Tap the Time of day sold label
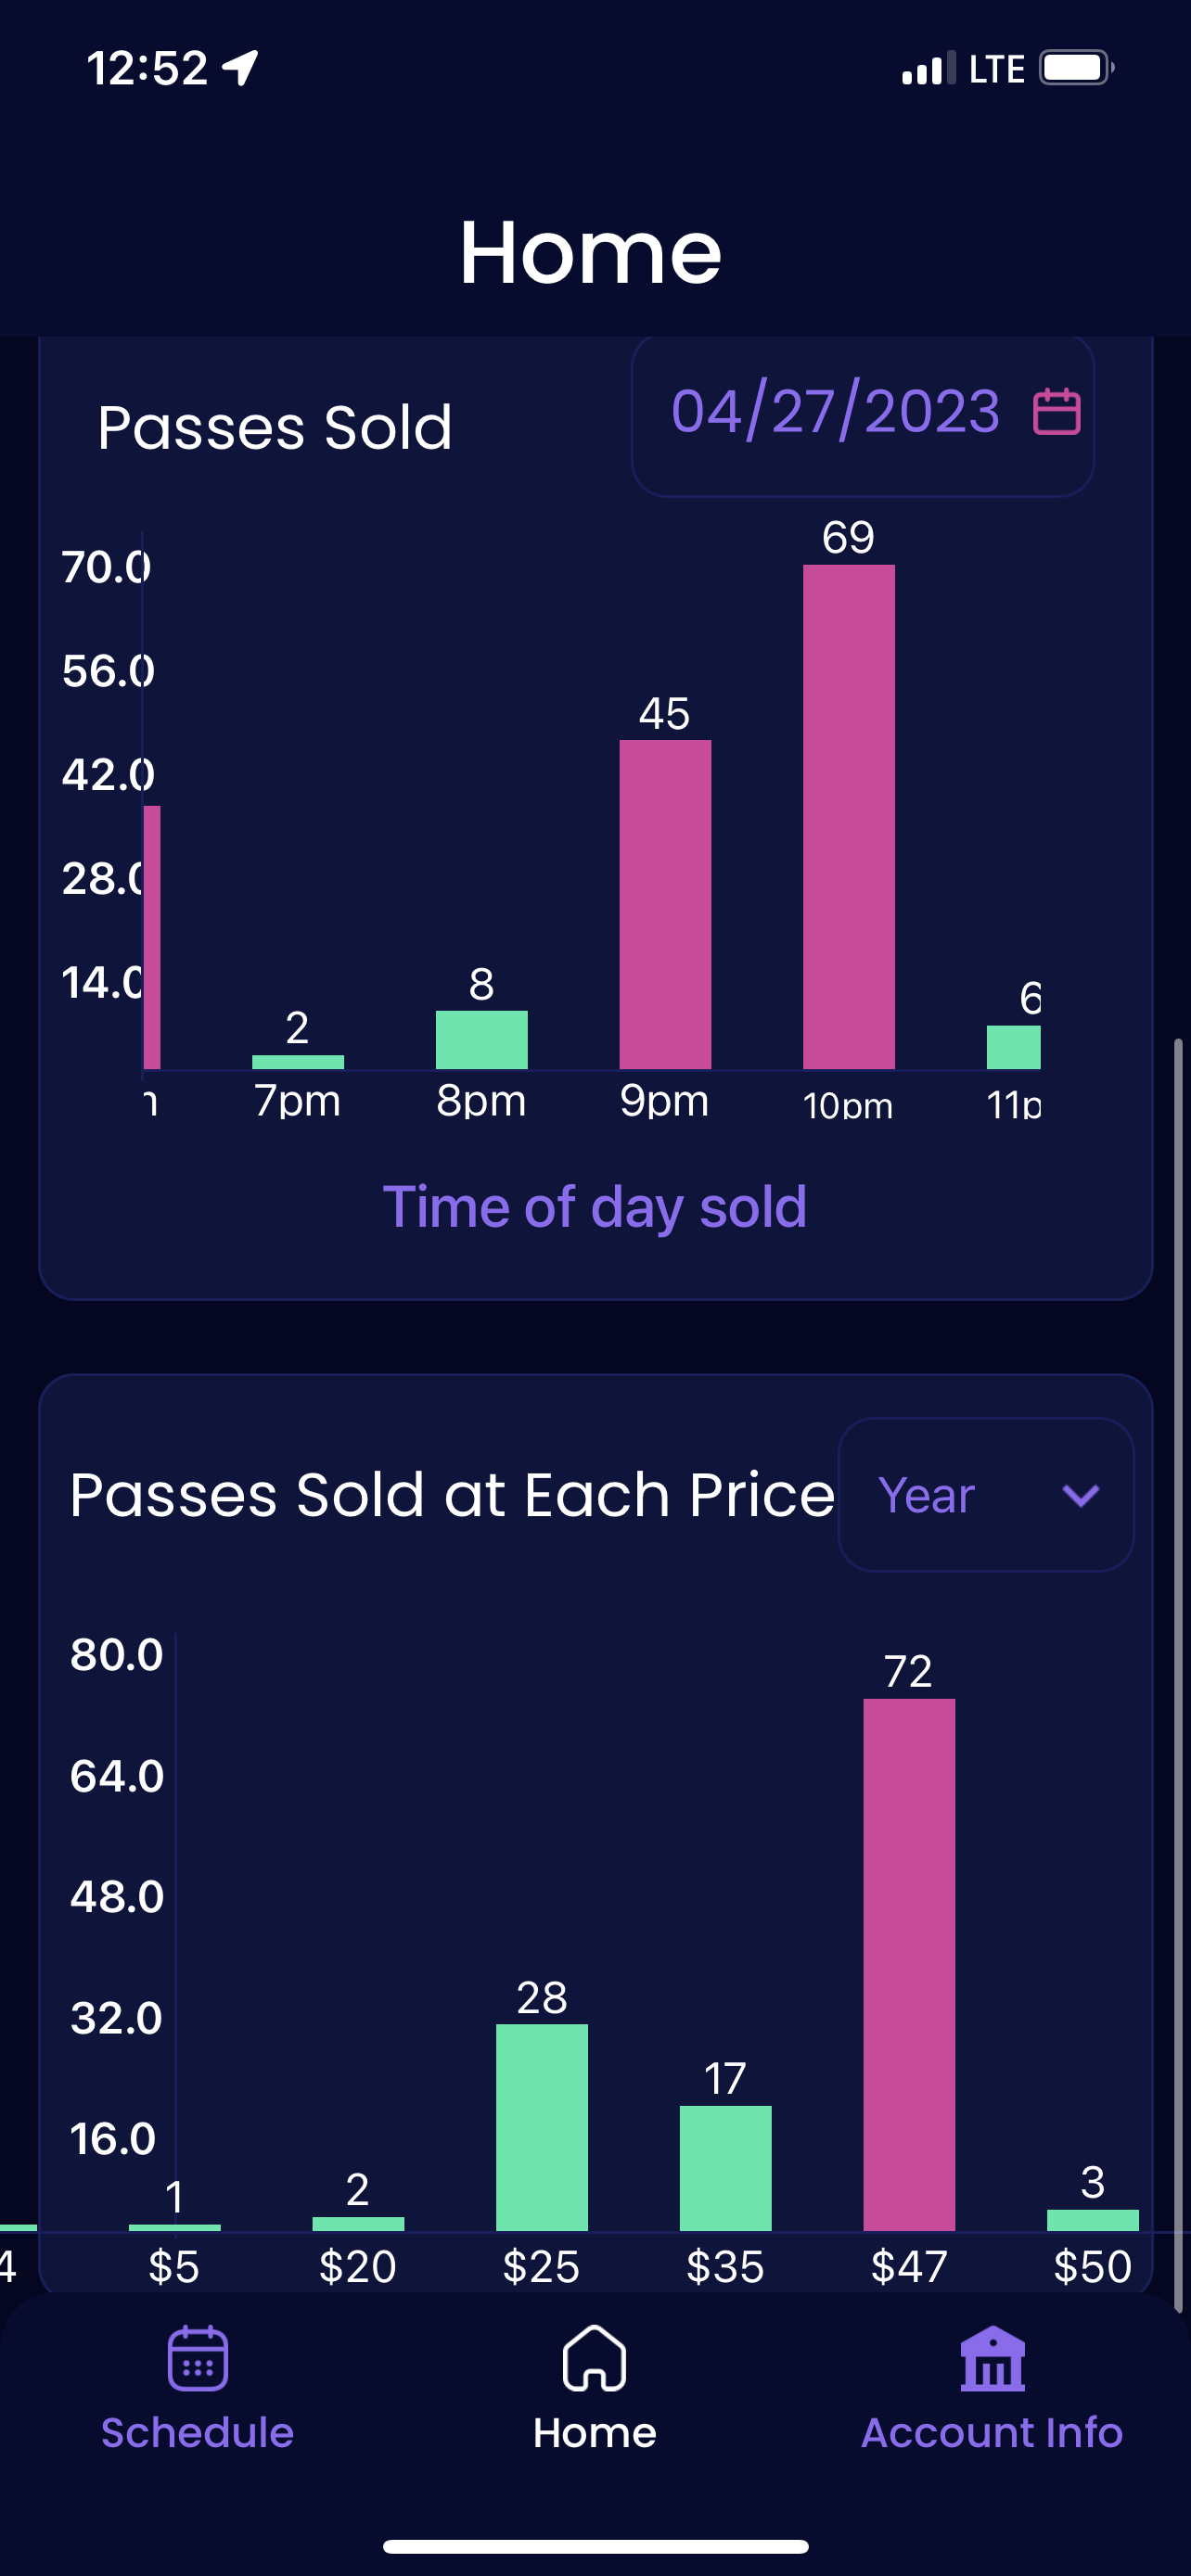 tap(595, 1206)
